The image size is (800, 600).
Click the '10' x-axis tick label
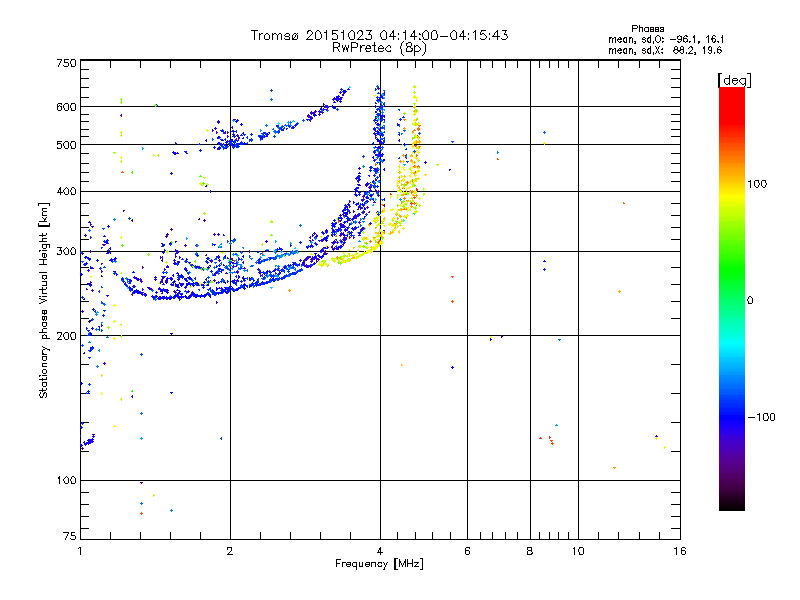coord(578,551)
